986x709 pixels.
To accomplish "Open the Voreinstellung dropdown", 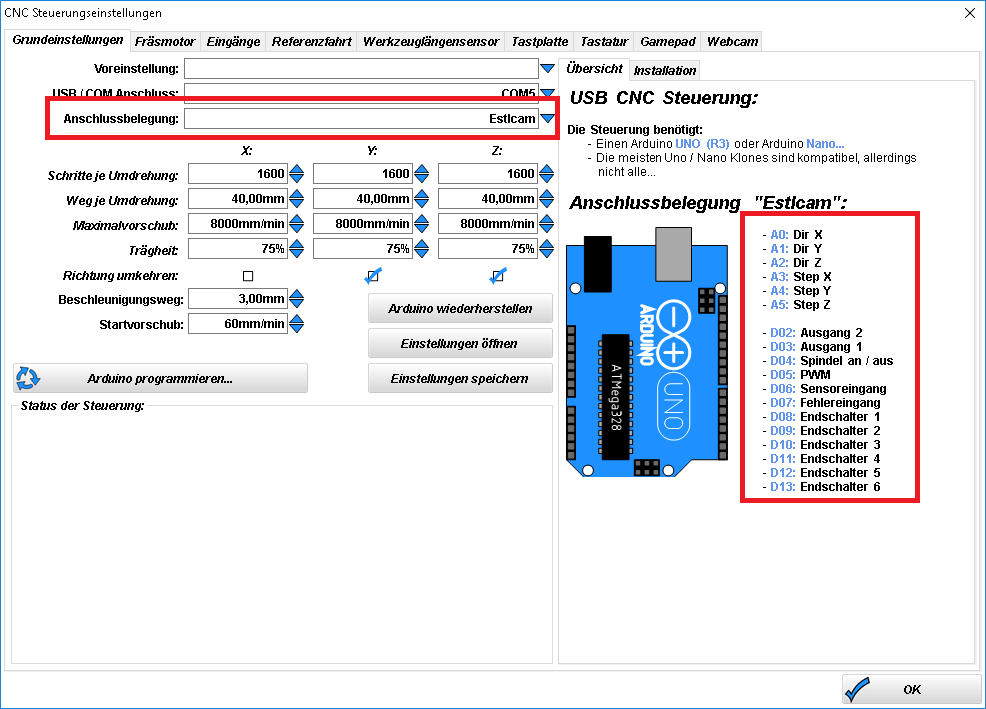I will point(547,69).
